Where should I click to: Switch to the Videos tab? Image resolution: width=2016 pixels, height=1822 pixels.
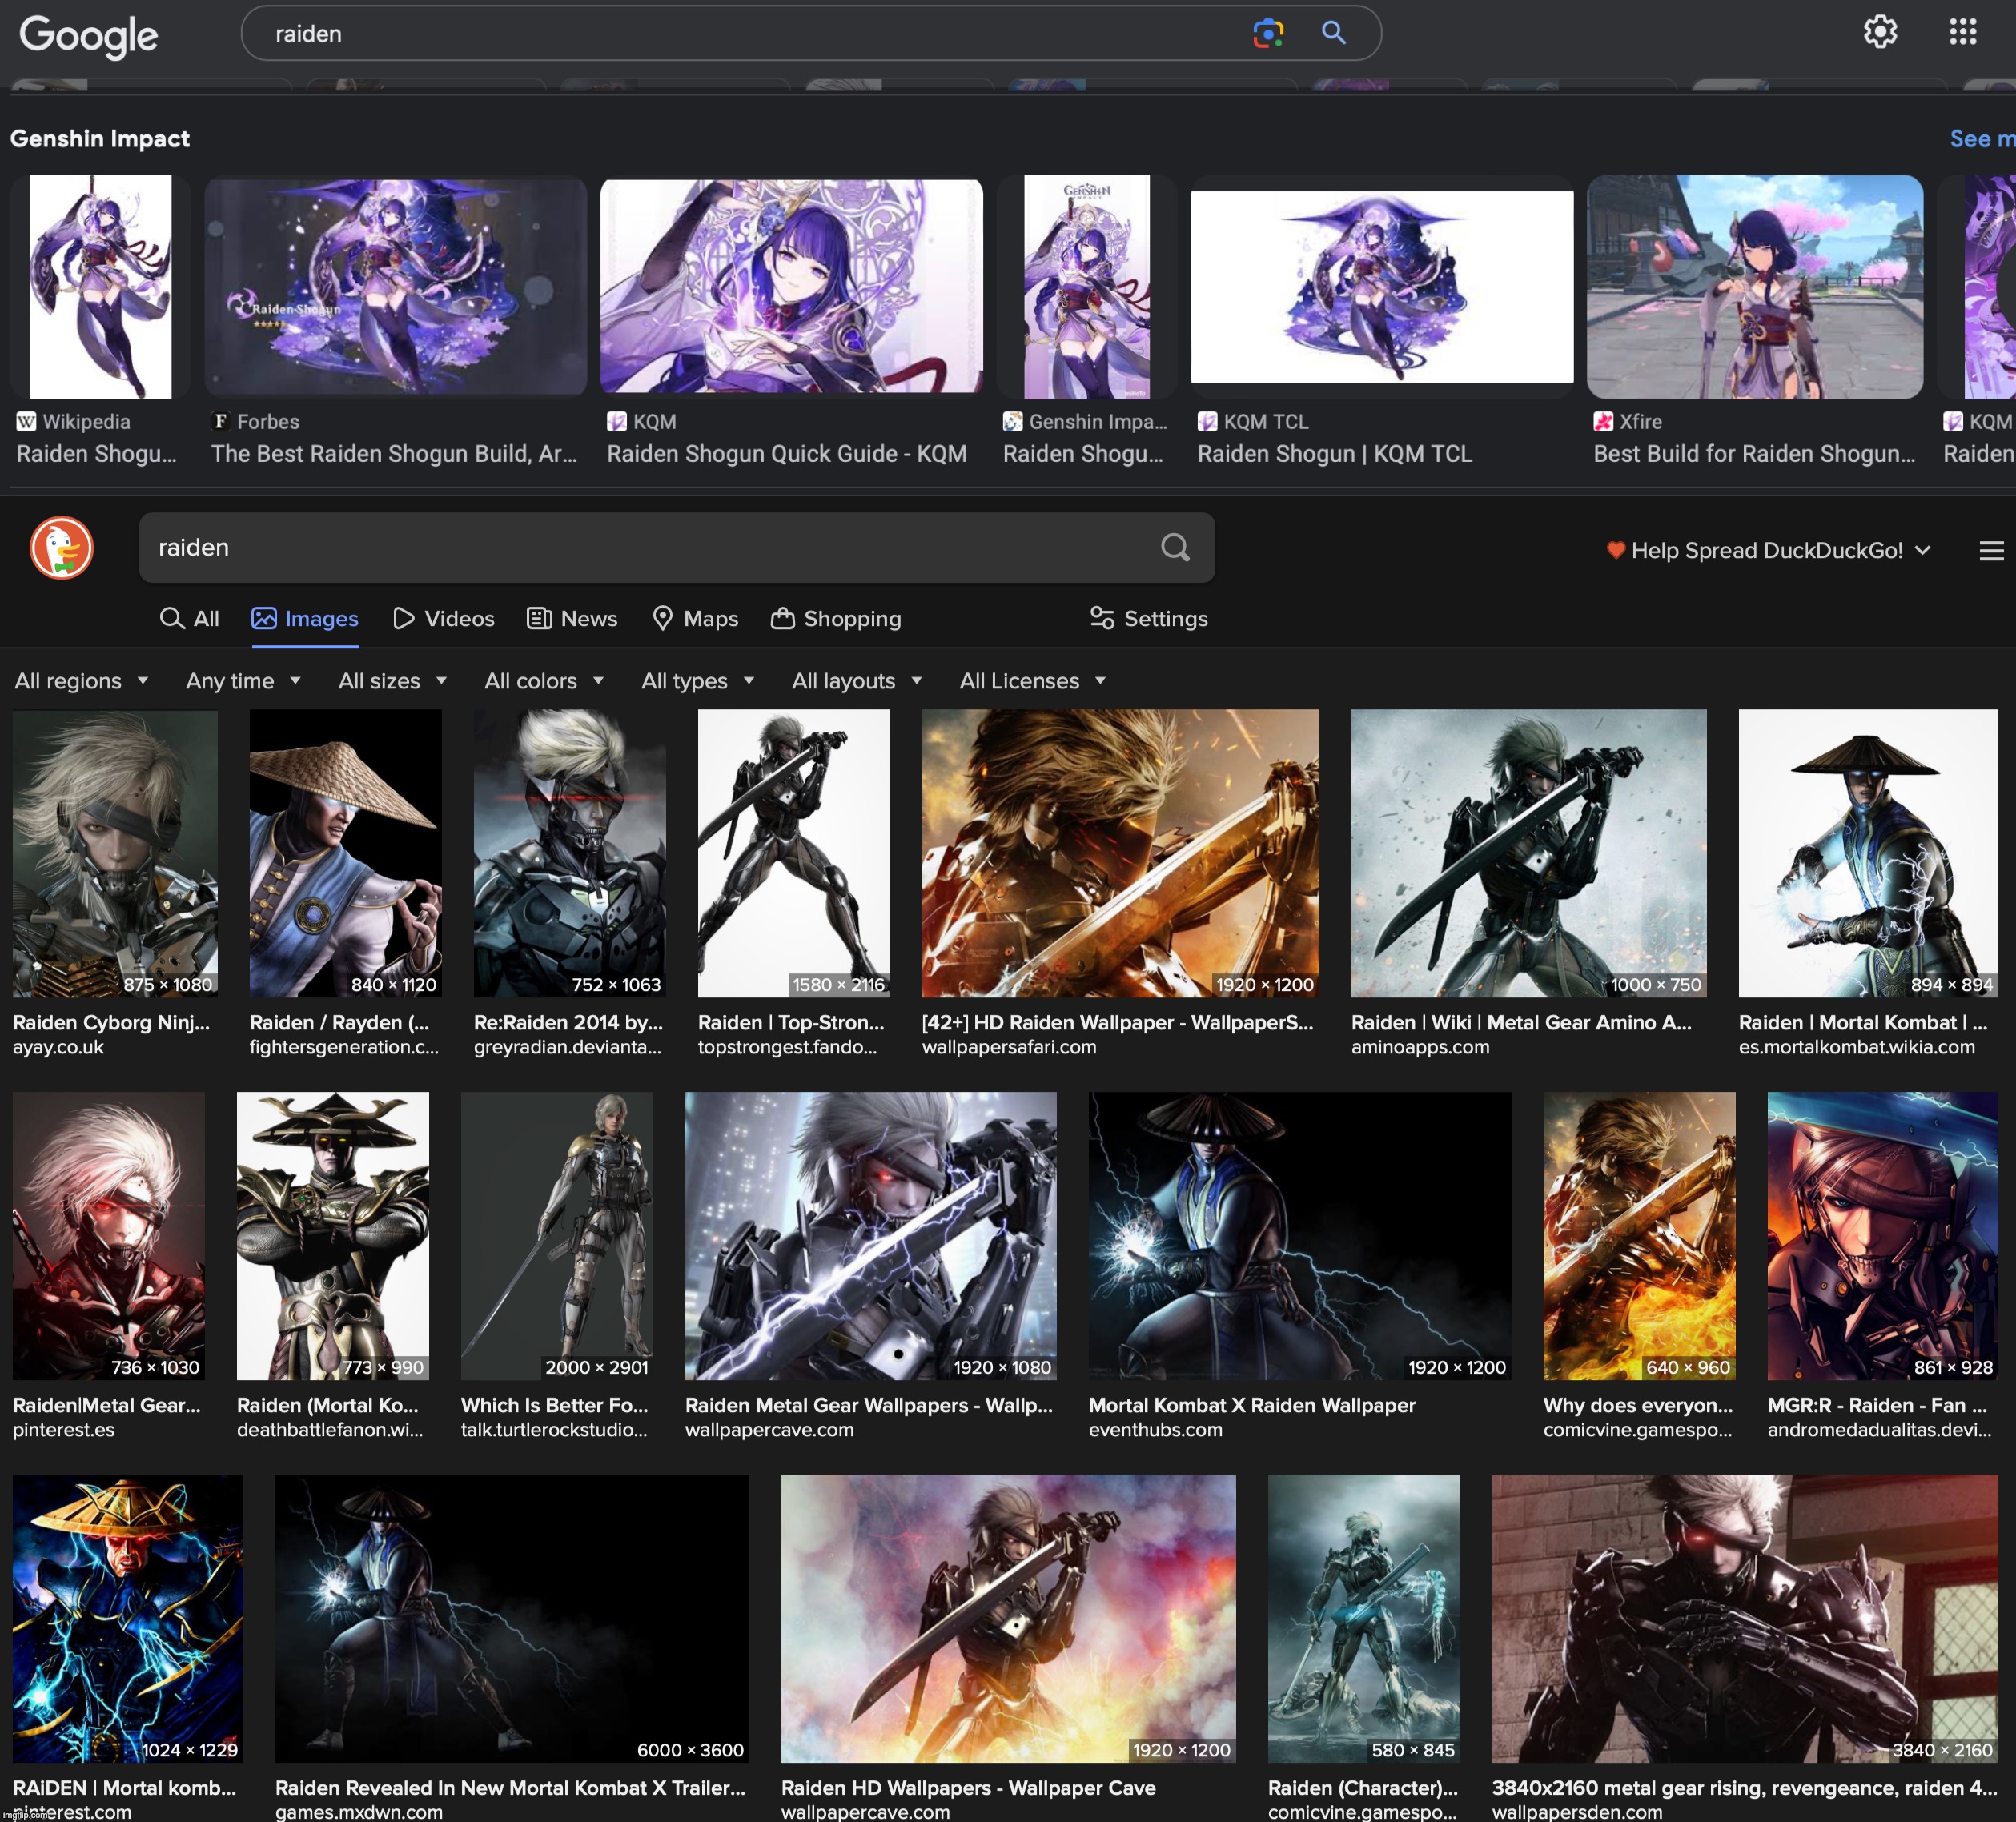pyautogui.click(x=444, y=619)
